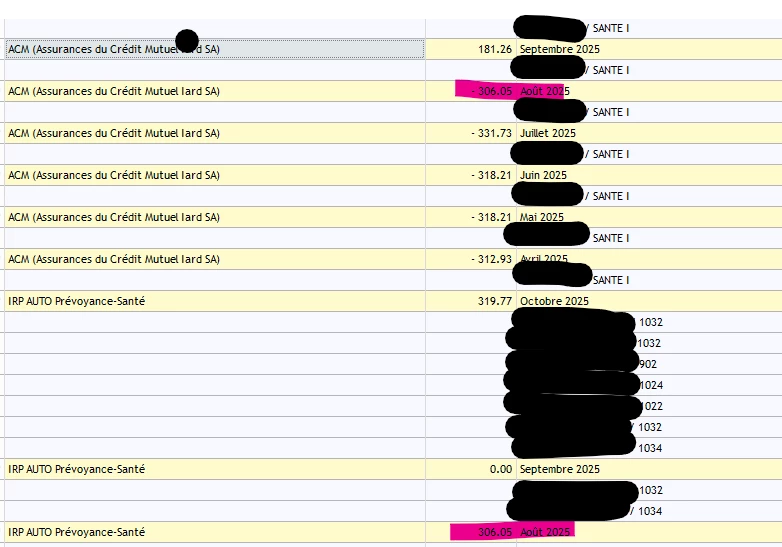Select the ACM name cell in the Mai 2025 row

(214, 217)
